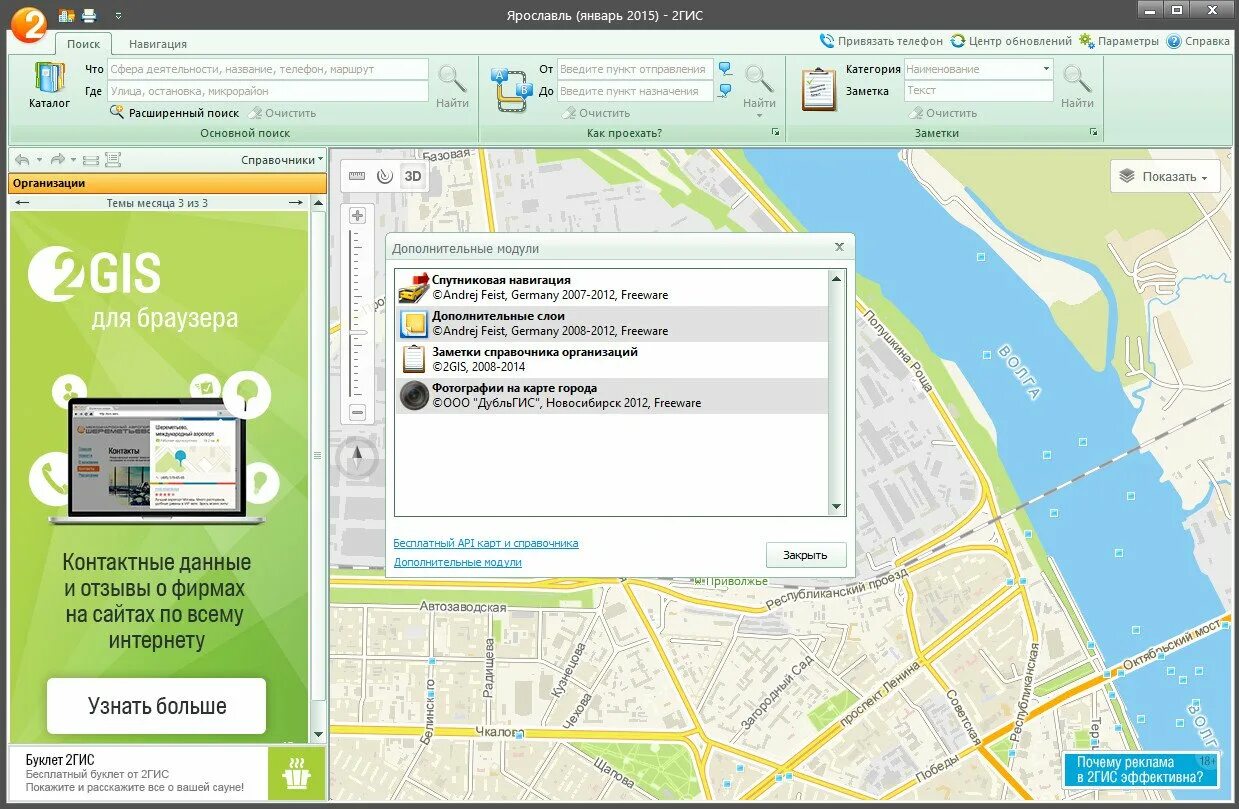Click the map zoom slider handle
The image size is (1239, 809).
click(357, 332)
